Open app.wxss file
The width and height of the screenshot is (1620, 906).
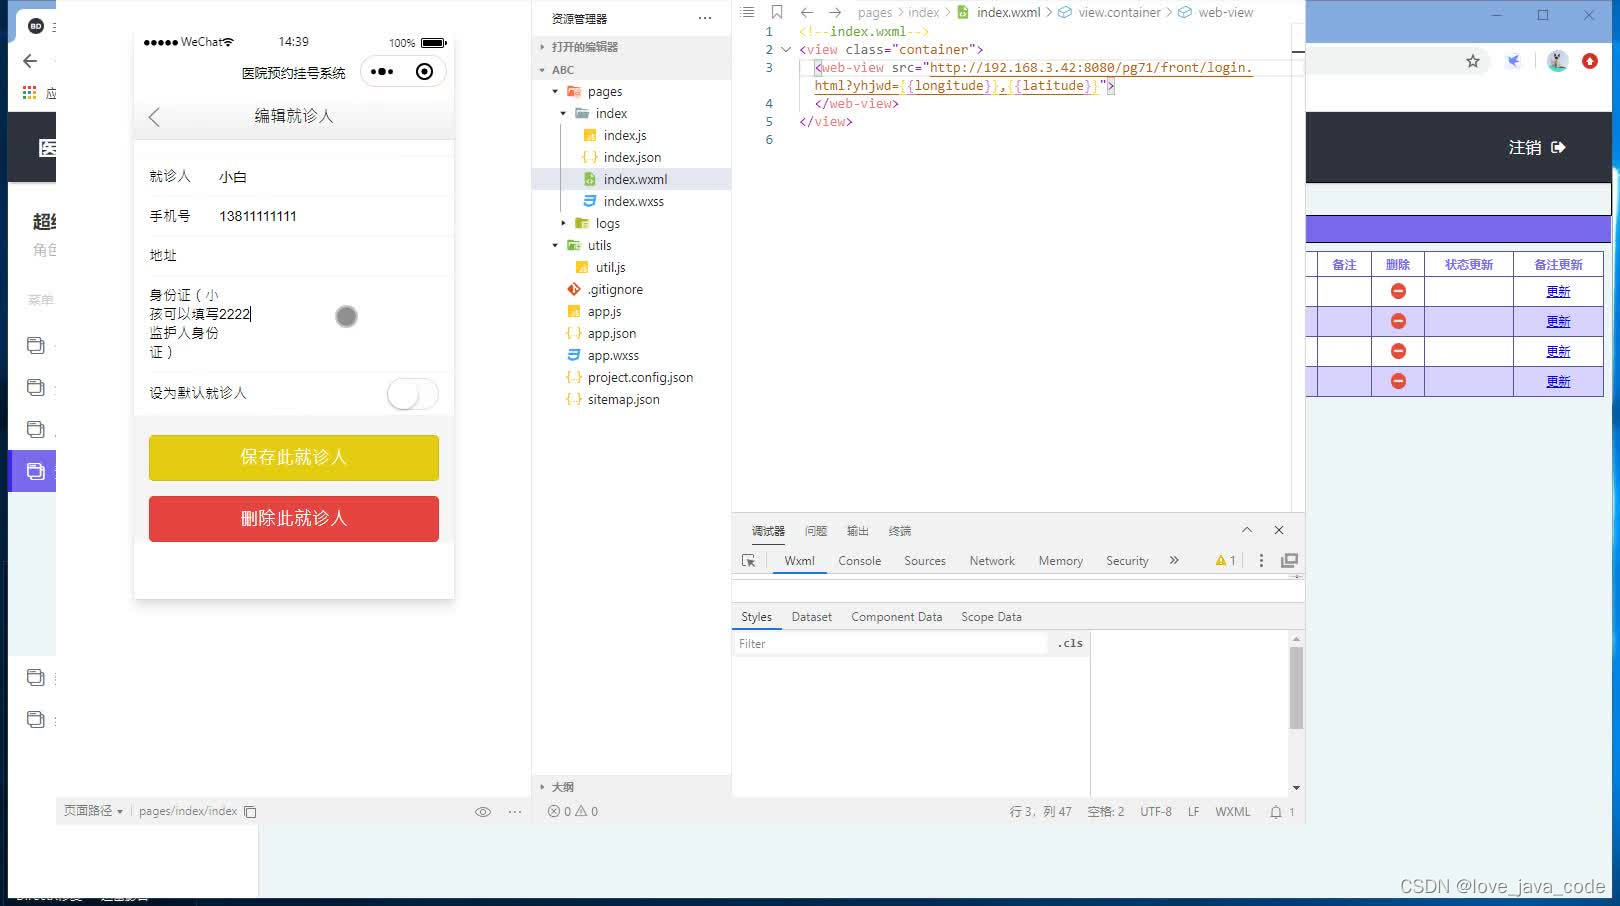coord(612,356)
